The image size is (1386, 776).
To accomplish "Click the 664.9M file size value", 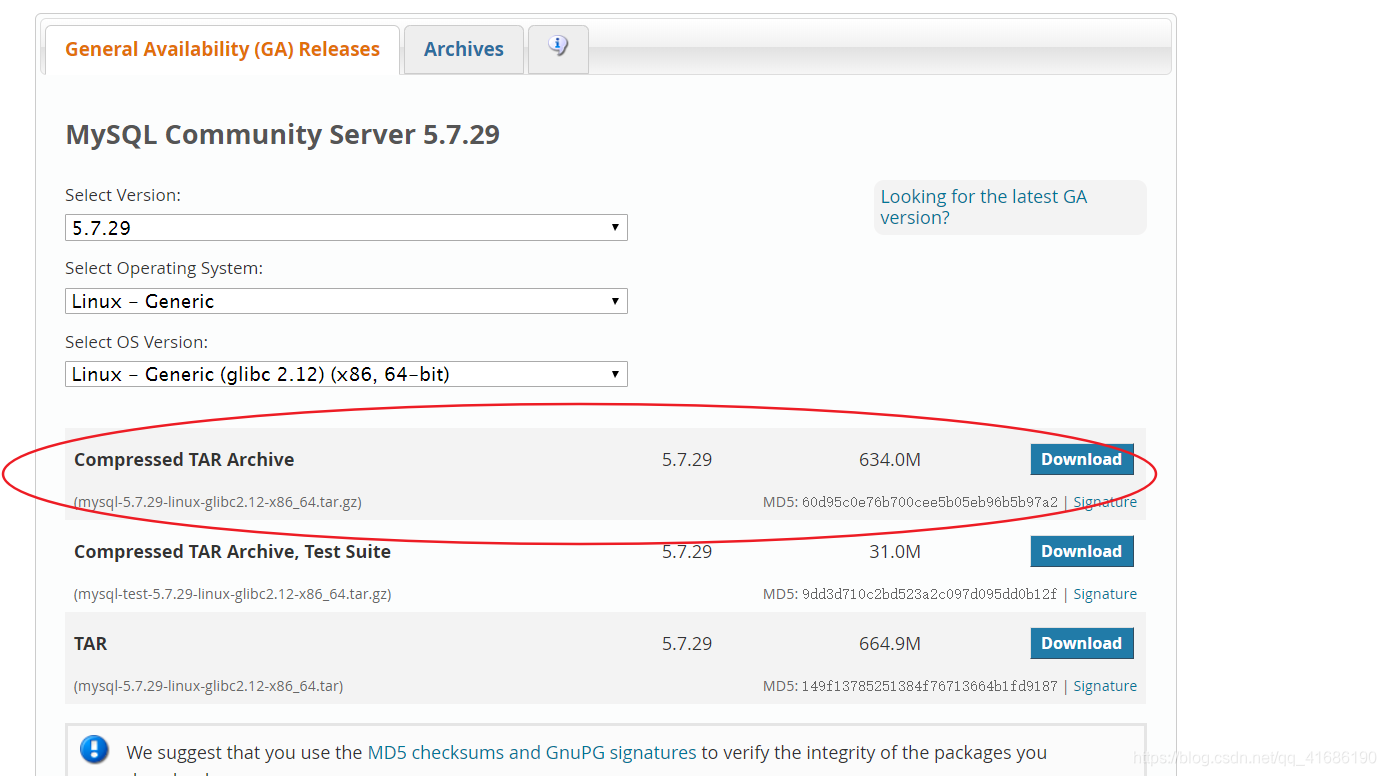I will pos(890,644).
